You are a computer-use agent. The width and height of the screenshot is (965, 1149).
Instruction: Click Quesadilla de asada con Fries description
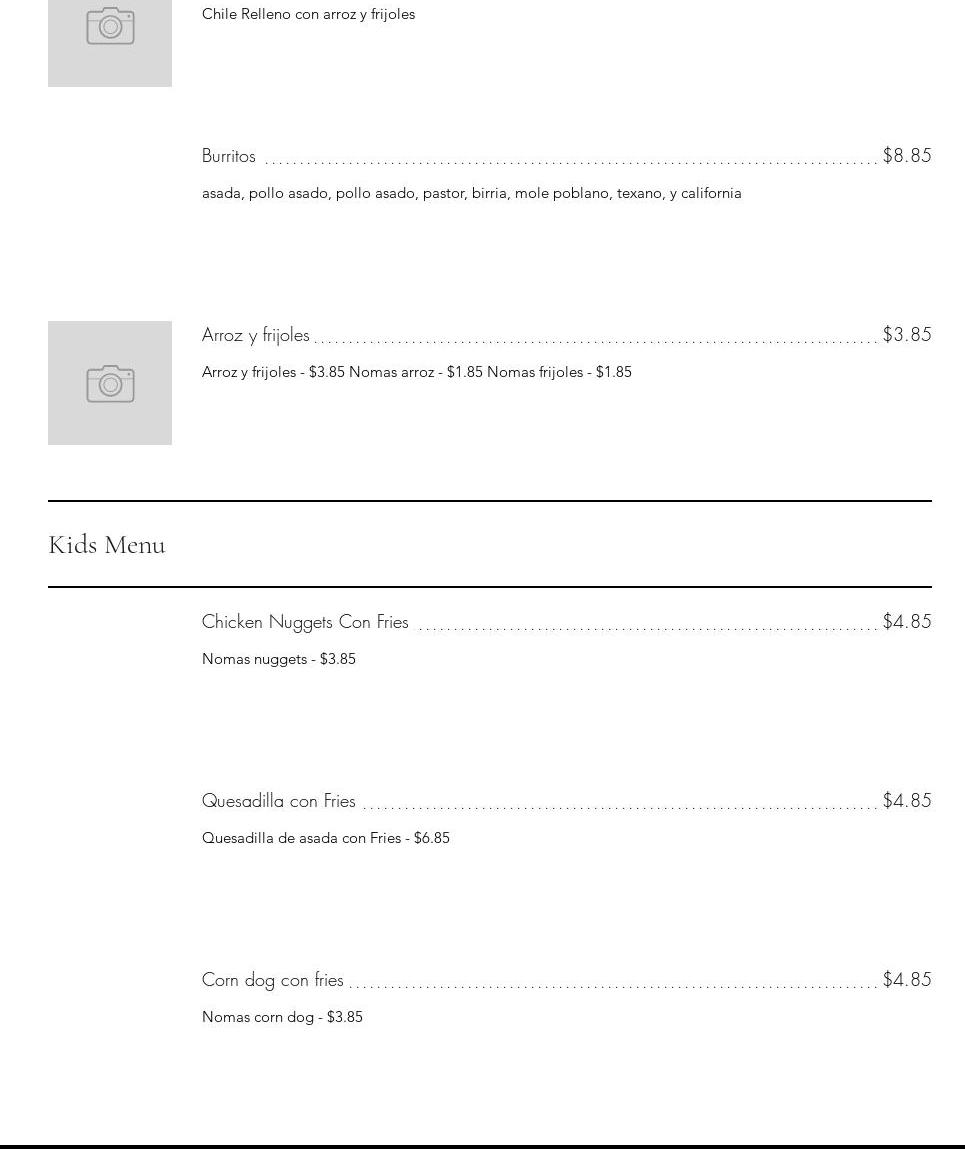click(325, 838)
